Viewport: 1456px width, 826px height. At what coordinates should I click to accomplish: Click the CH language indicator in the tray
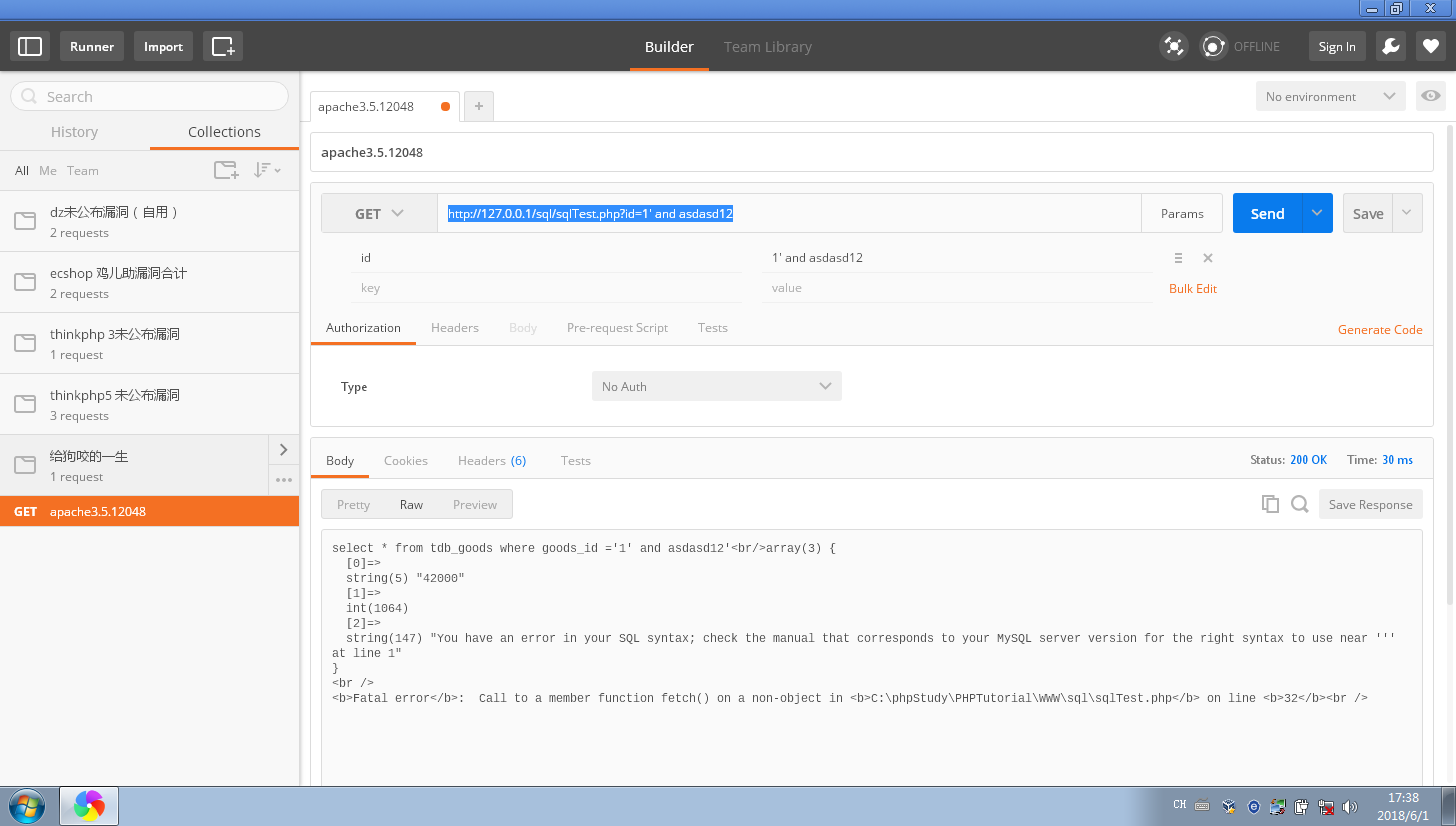click(1180, 805)
